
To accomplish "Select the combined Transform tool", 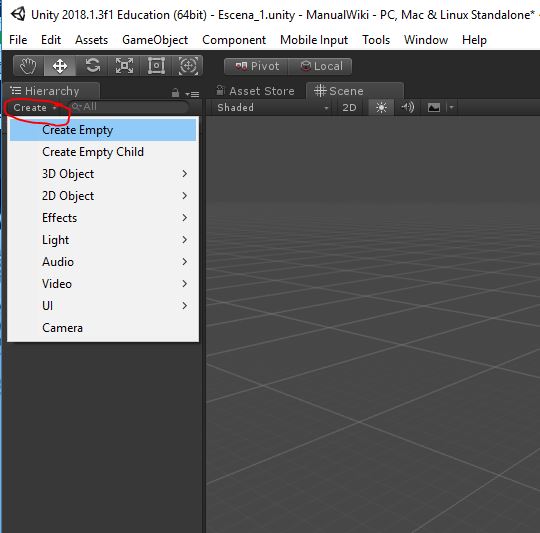I will coord(188,66).
